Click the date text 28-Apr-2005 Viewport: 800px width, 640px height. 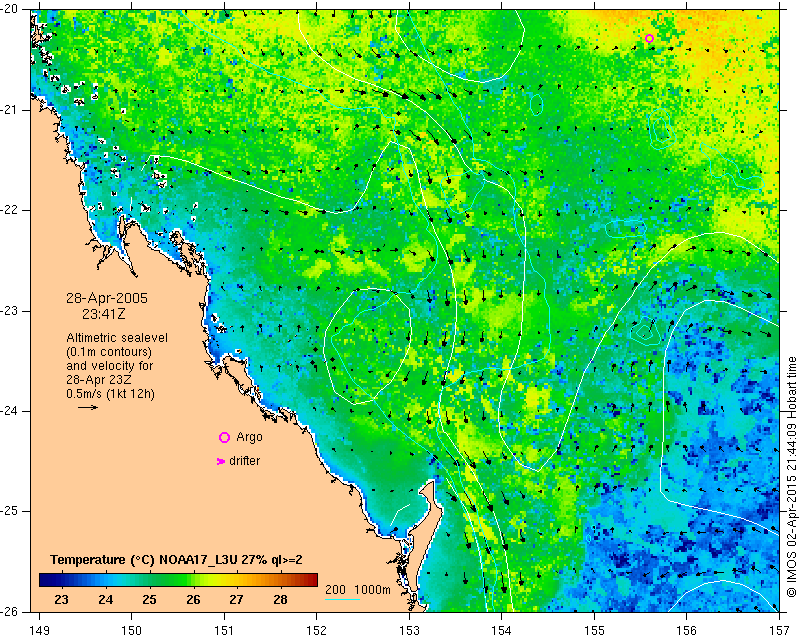107,298
